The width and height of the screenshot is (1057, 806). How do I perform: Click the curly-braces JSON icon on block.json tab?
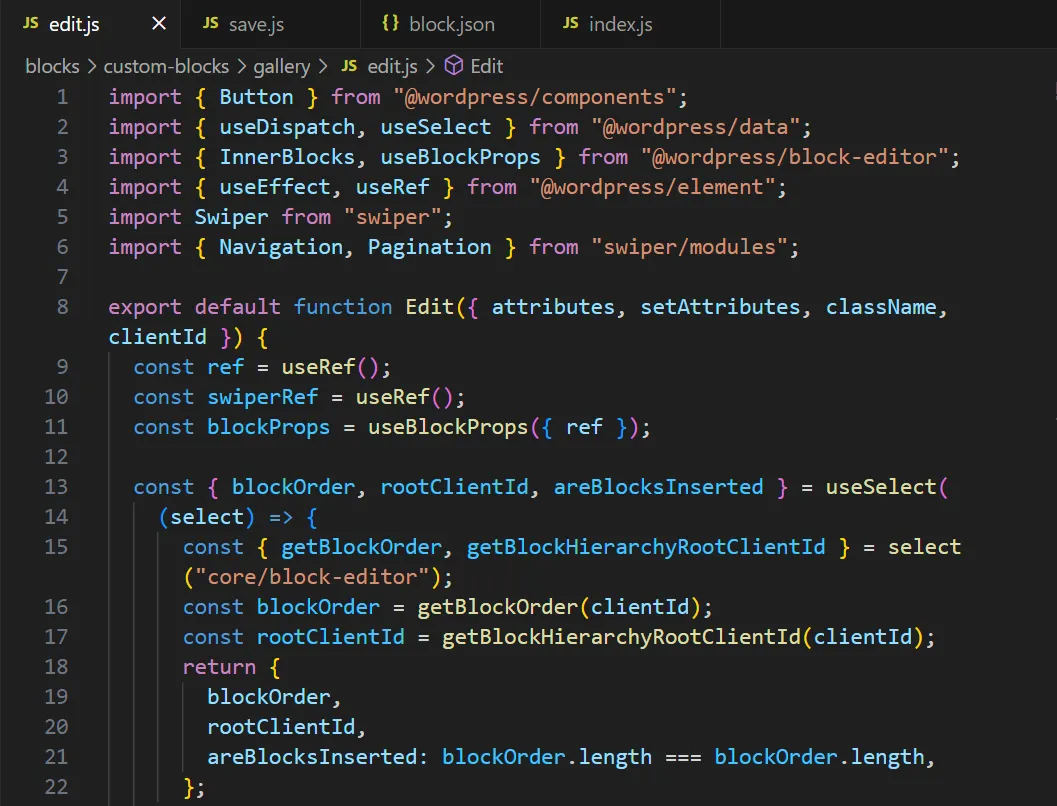(390, 23)
